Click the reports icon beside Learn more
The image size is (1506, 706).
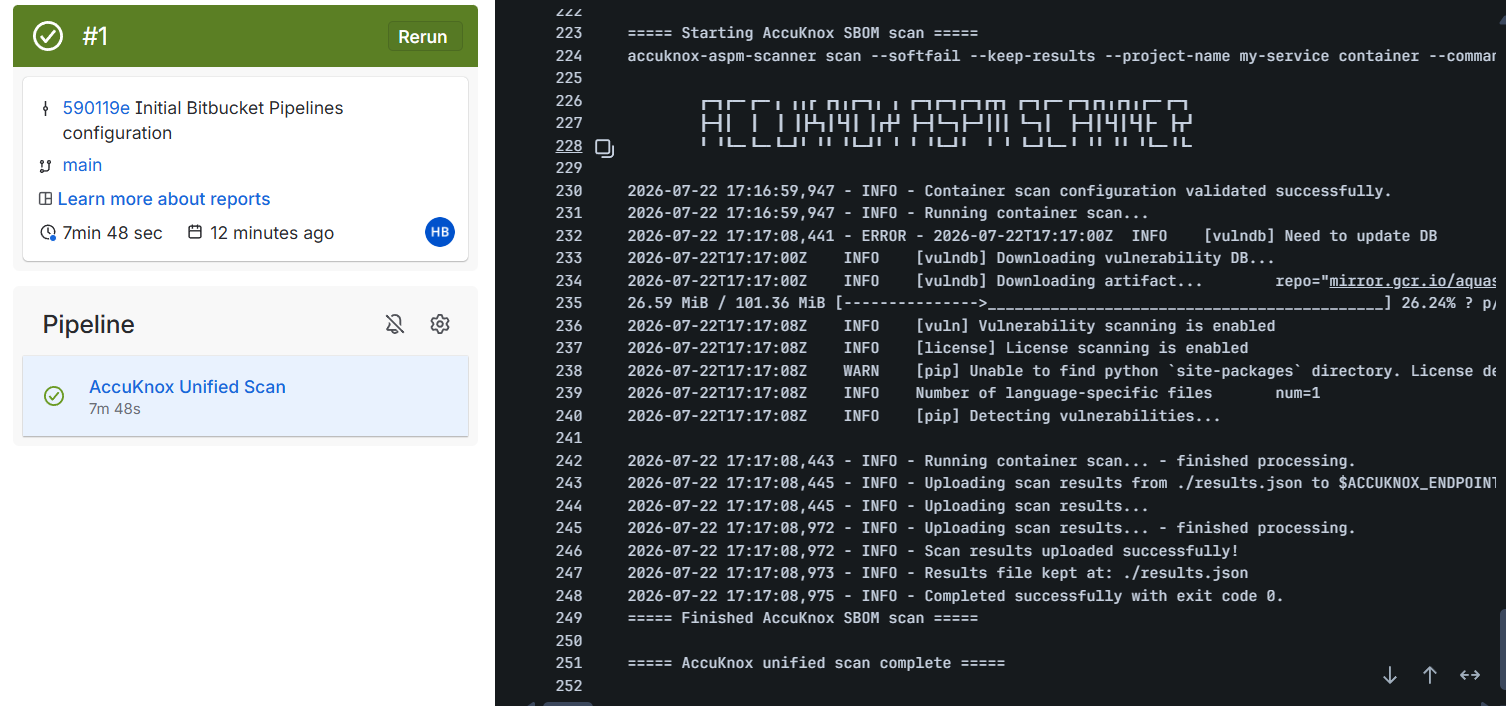(45, 199)
